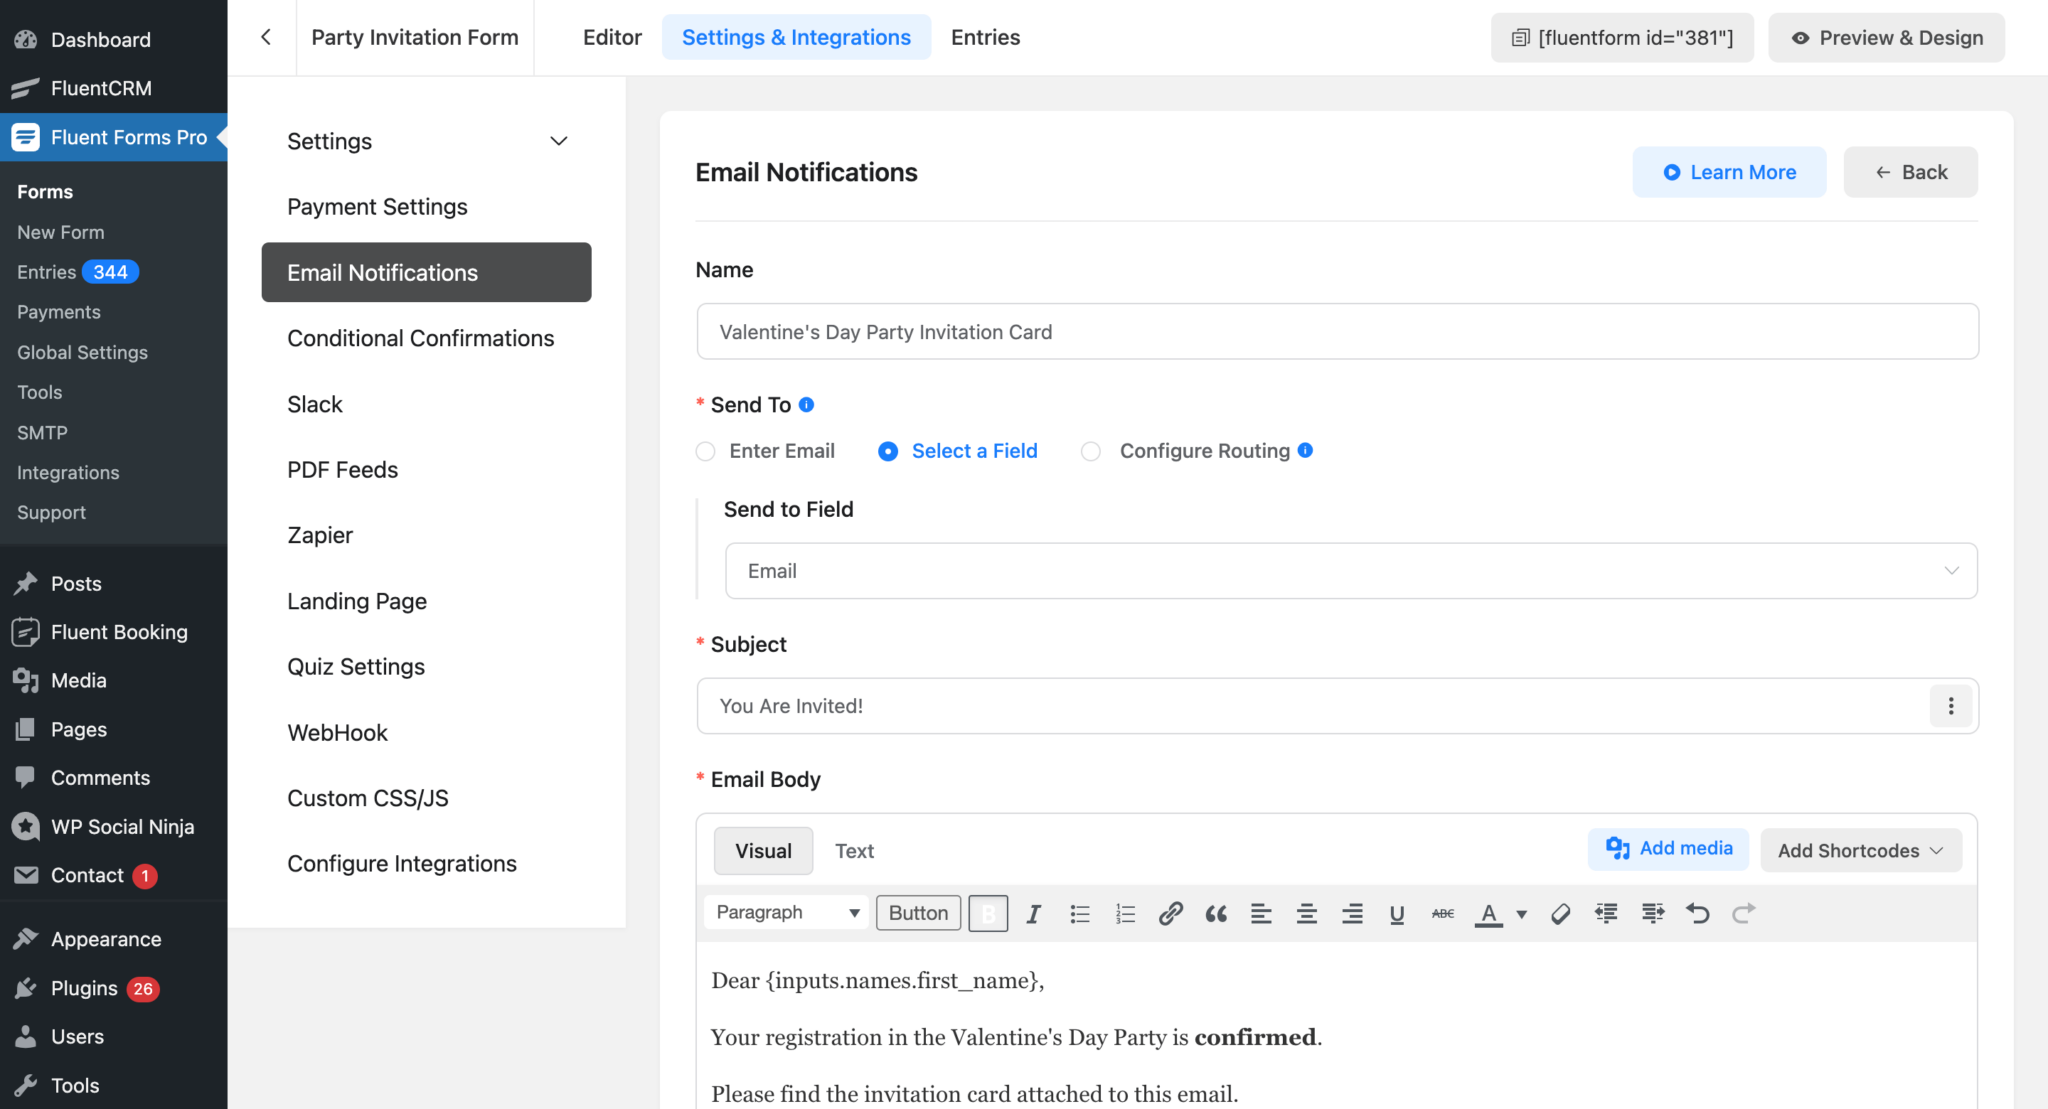
Task: Select the Configure Routing radio option
Action: click(1091, 451)
